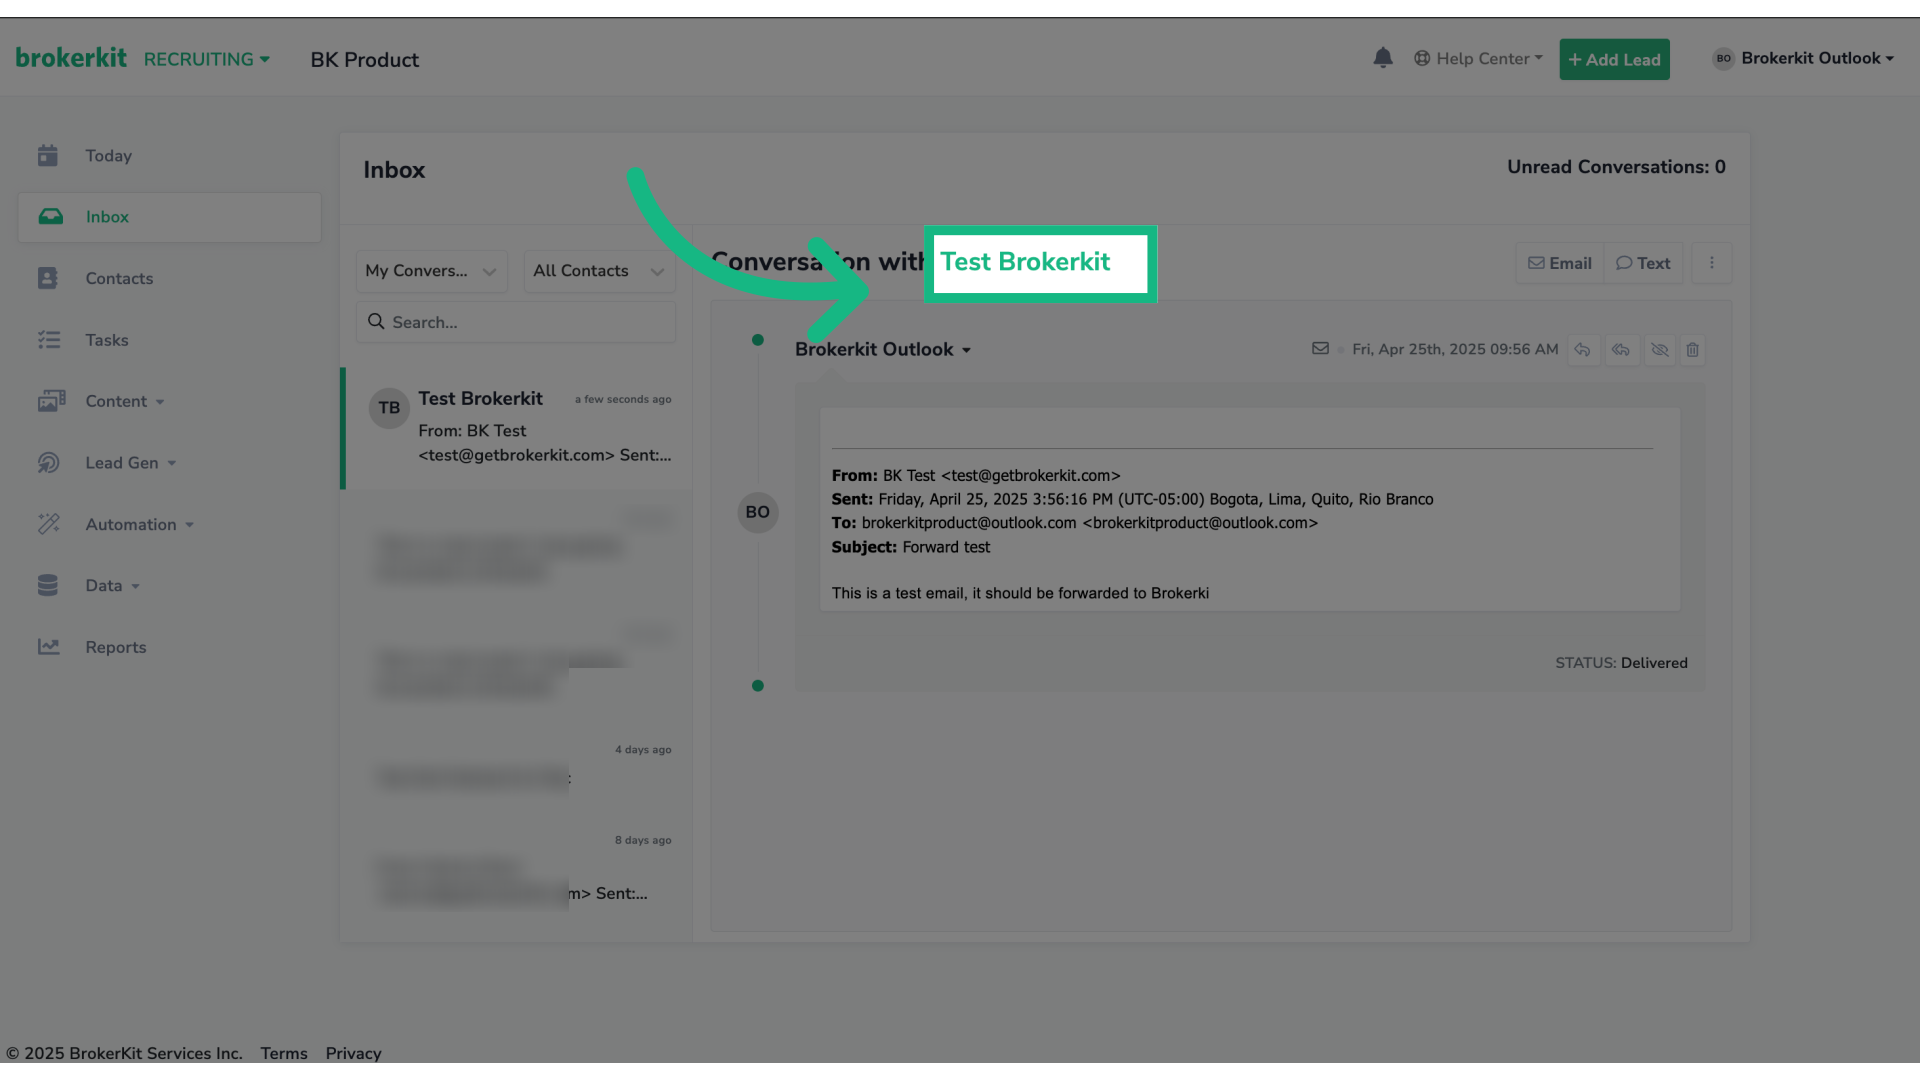This screenshot has width=1920, height=1080.
Task: Select the Test Brokerkit conversation
Action: coord(517,428)
